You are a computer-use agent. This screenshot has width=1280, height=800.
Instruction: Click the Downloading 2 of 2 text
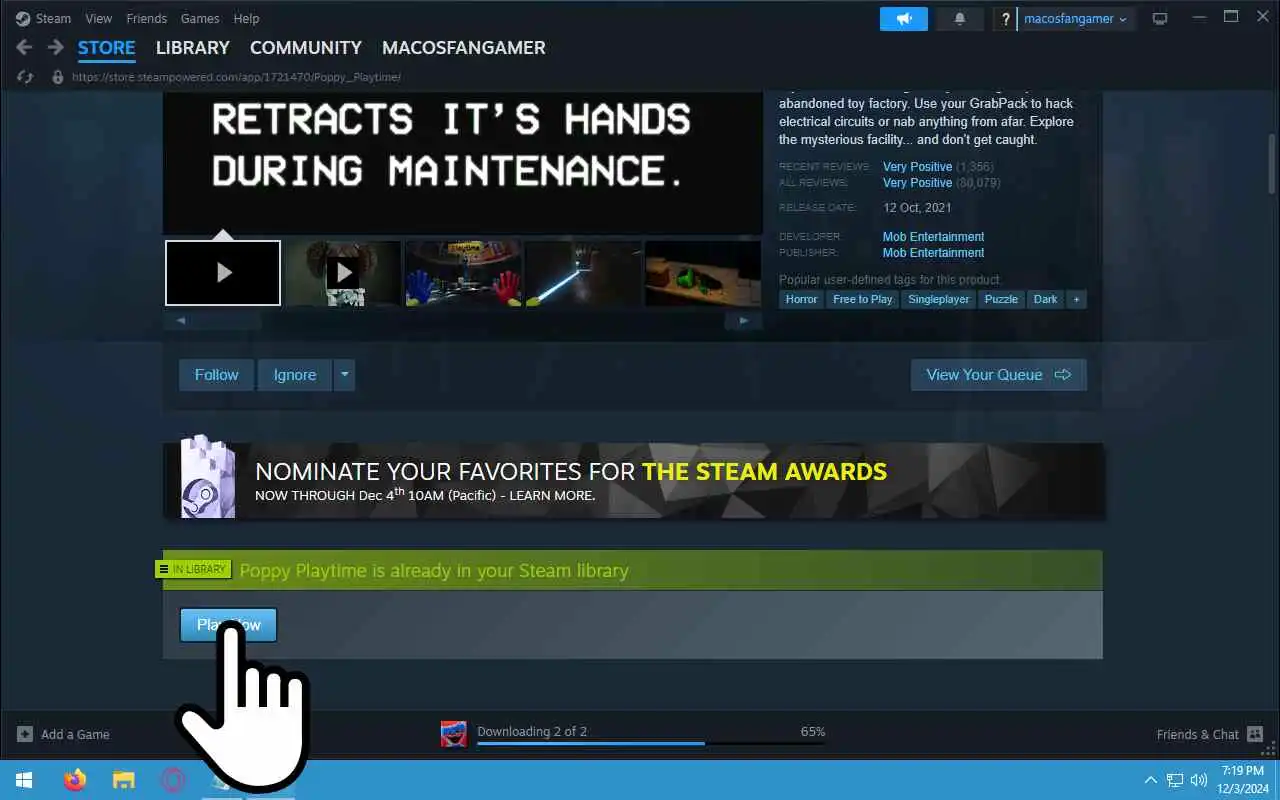tap(532, 731)
